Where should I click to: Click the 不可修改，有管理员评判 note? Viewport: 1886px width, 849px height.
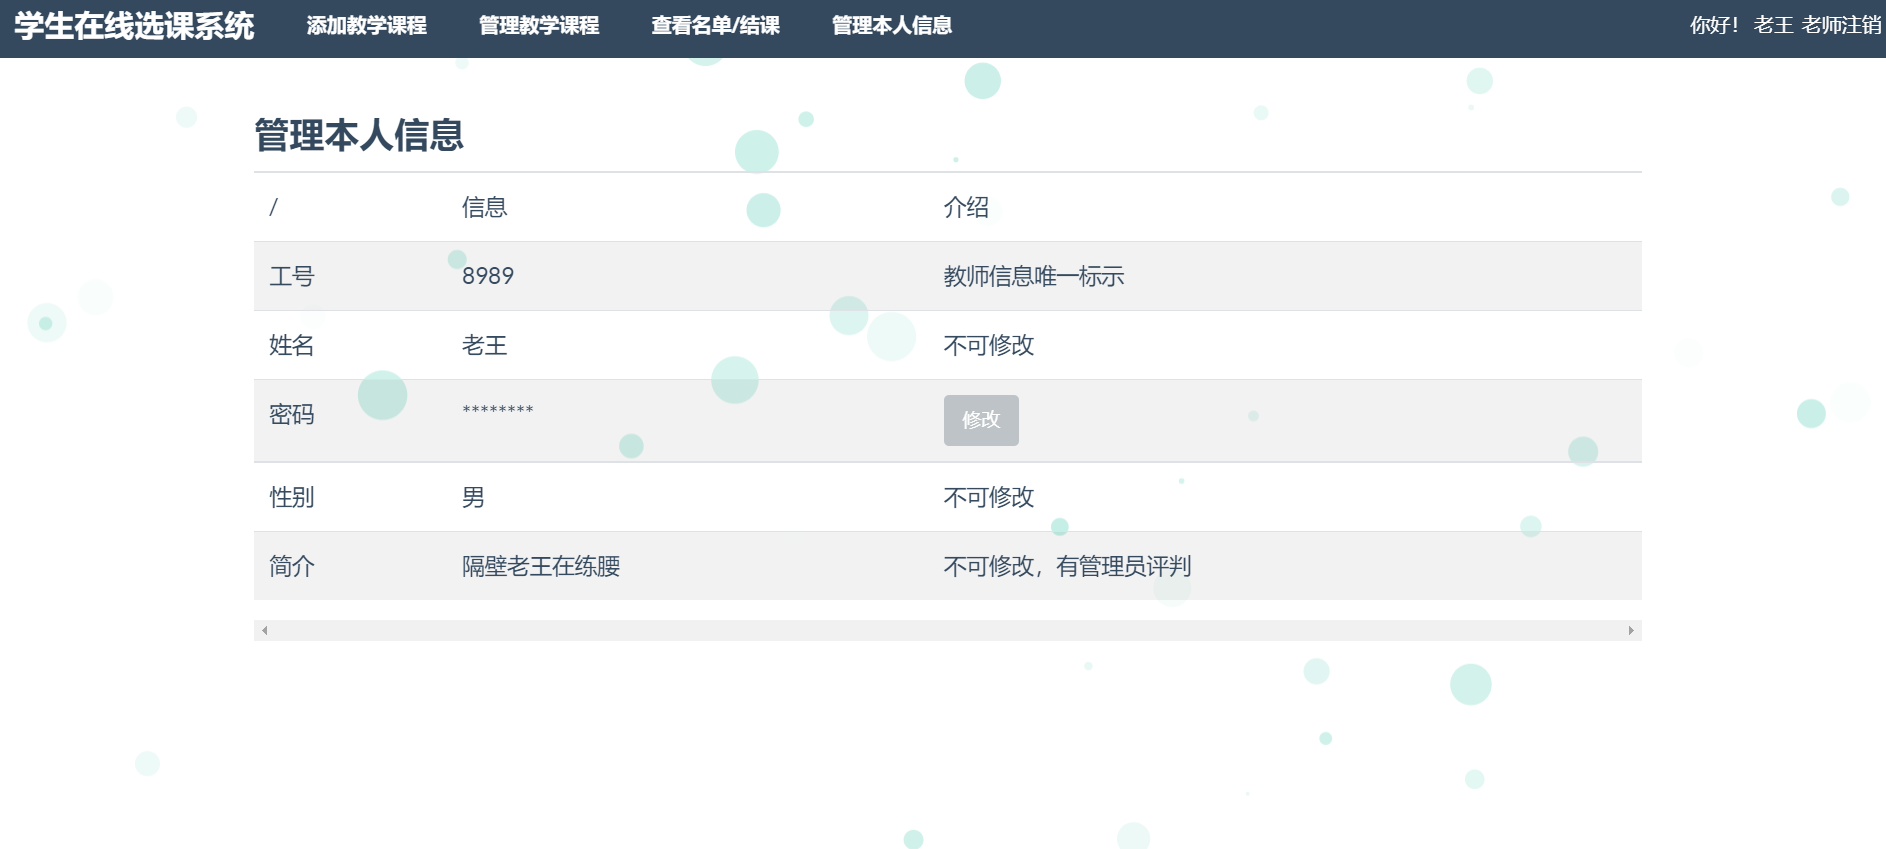1067,566
